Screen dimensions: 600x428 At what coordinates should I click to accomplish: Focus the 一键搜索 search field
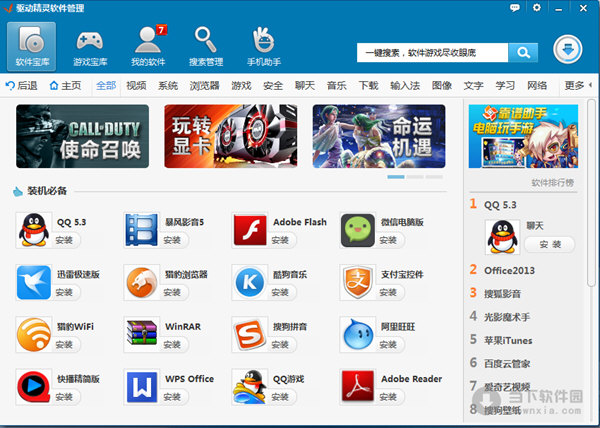tap(432, 52)
